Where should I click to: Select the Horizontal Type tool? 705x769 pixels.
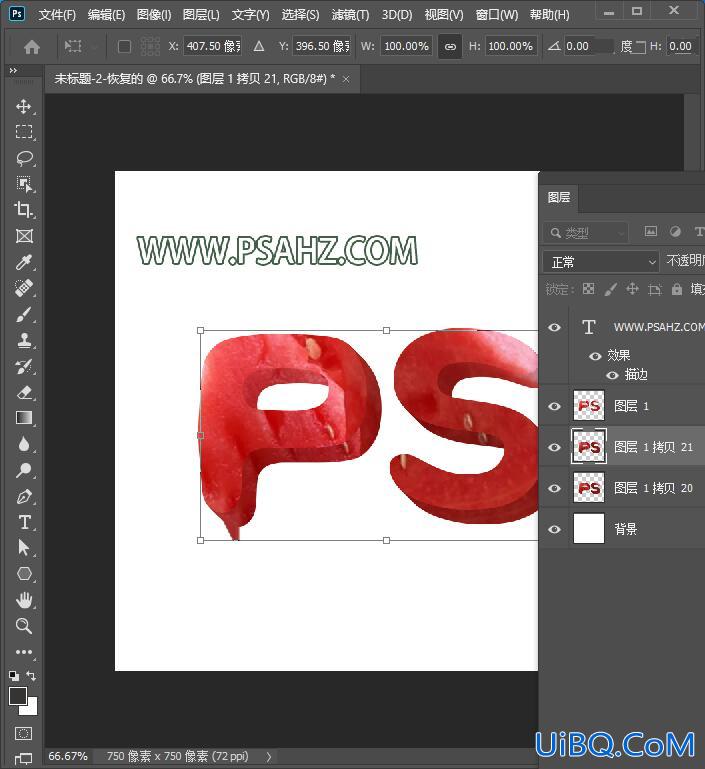click(x=24, y=522)
